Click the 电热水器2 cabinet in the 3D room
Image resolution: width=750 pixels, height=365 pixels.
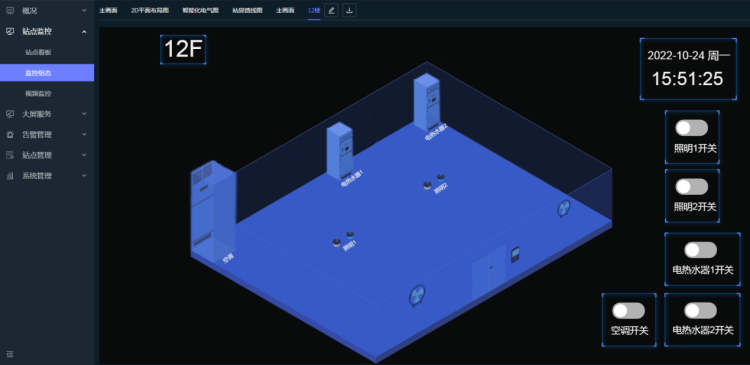click(x=427, y=102)
